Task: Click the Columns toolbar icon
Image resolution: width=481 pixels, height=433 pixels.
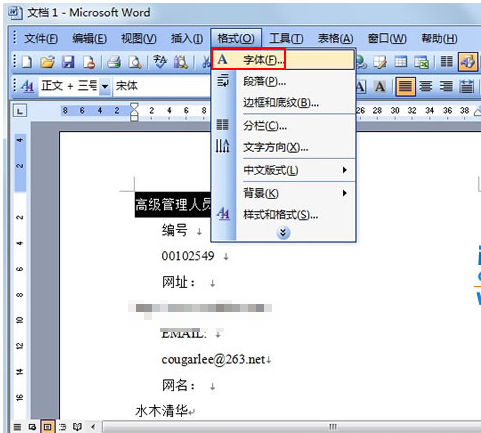Action: [x=447, y=62]
